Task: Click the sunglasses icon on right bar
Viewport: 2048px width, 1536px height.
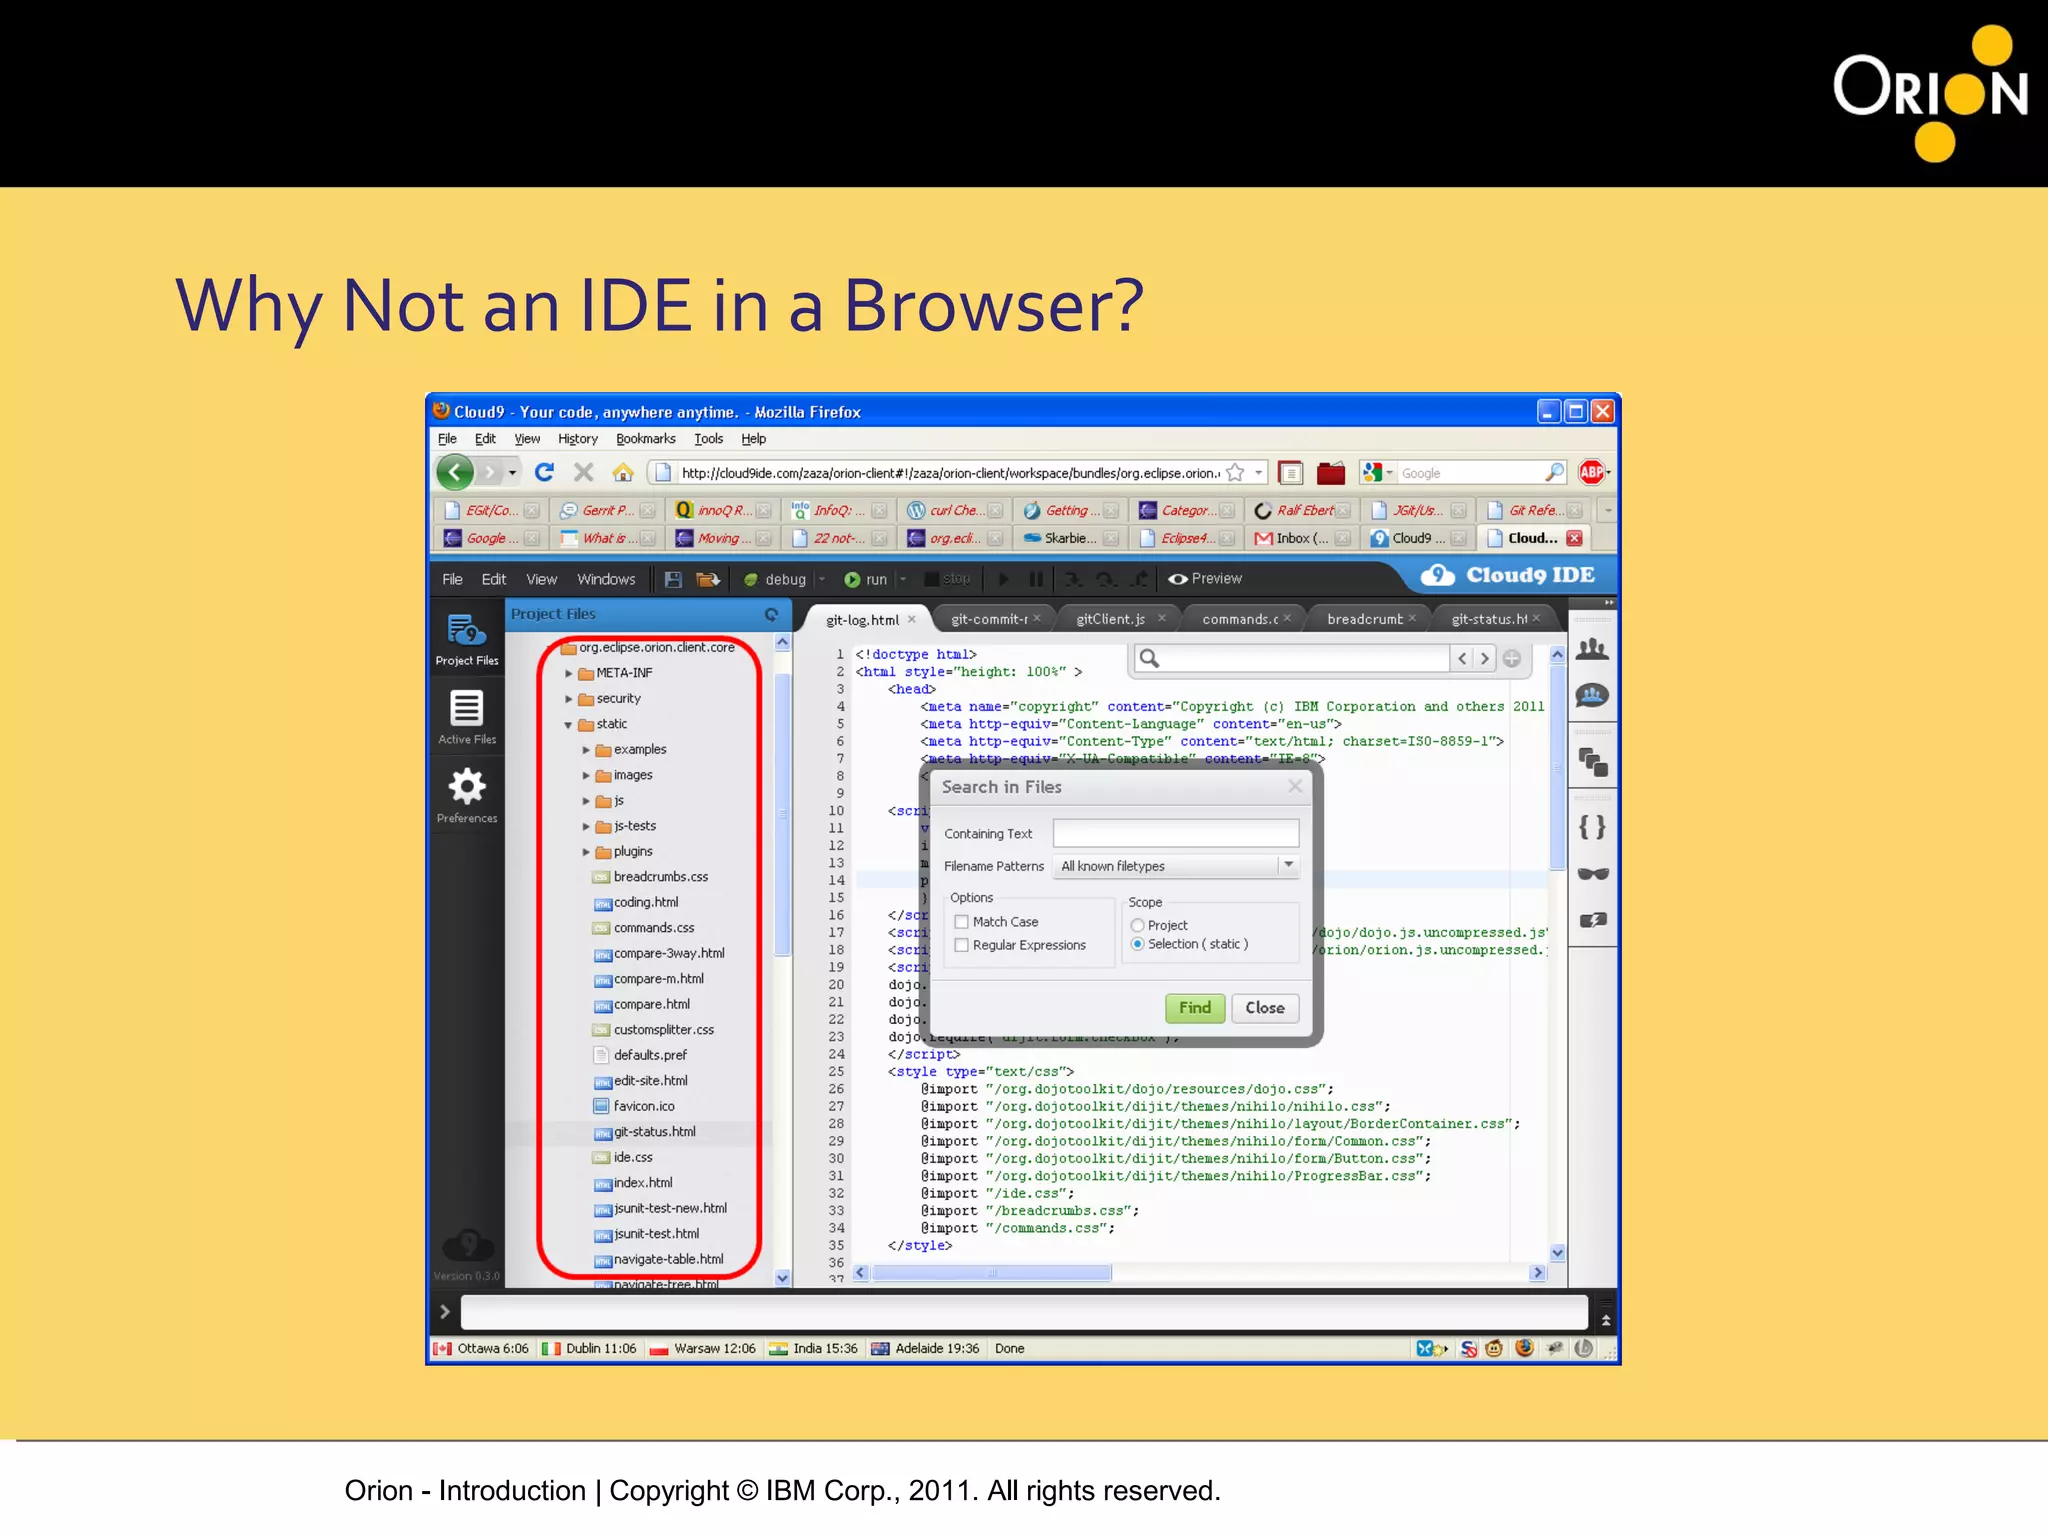Action: [1592, 873]
